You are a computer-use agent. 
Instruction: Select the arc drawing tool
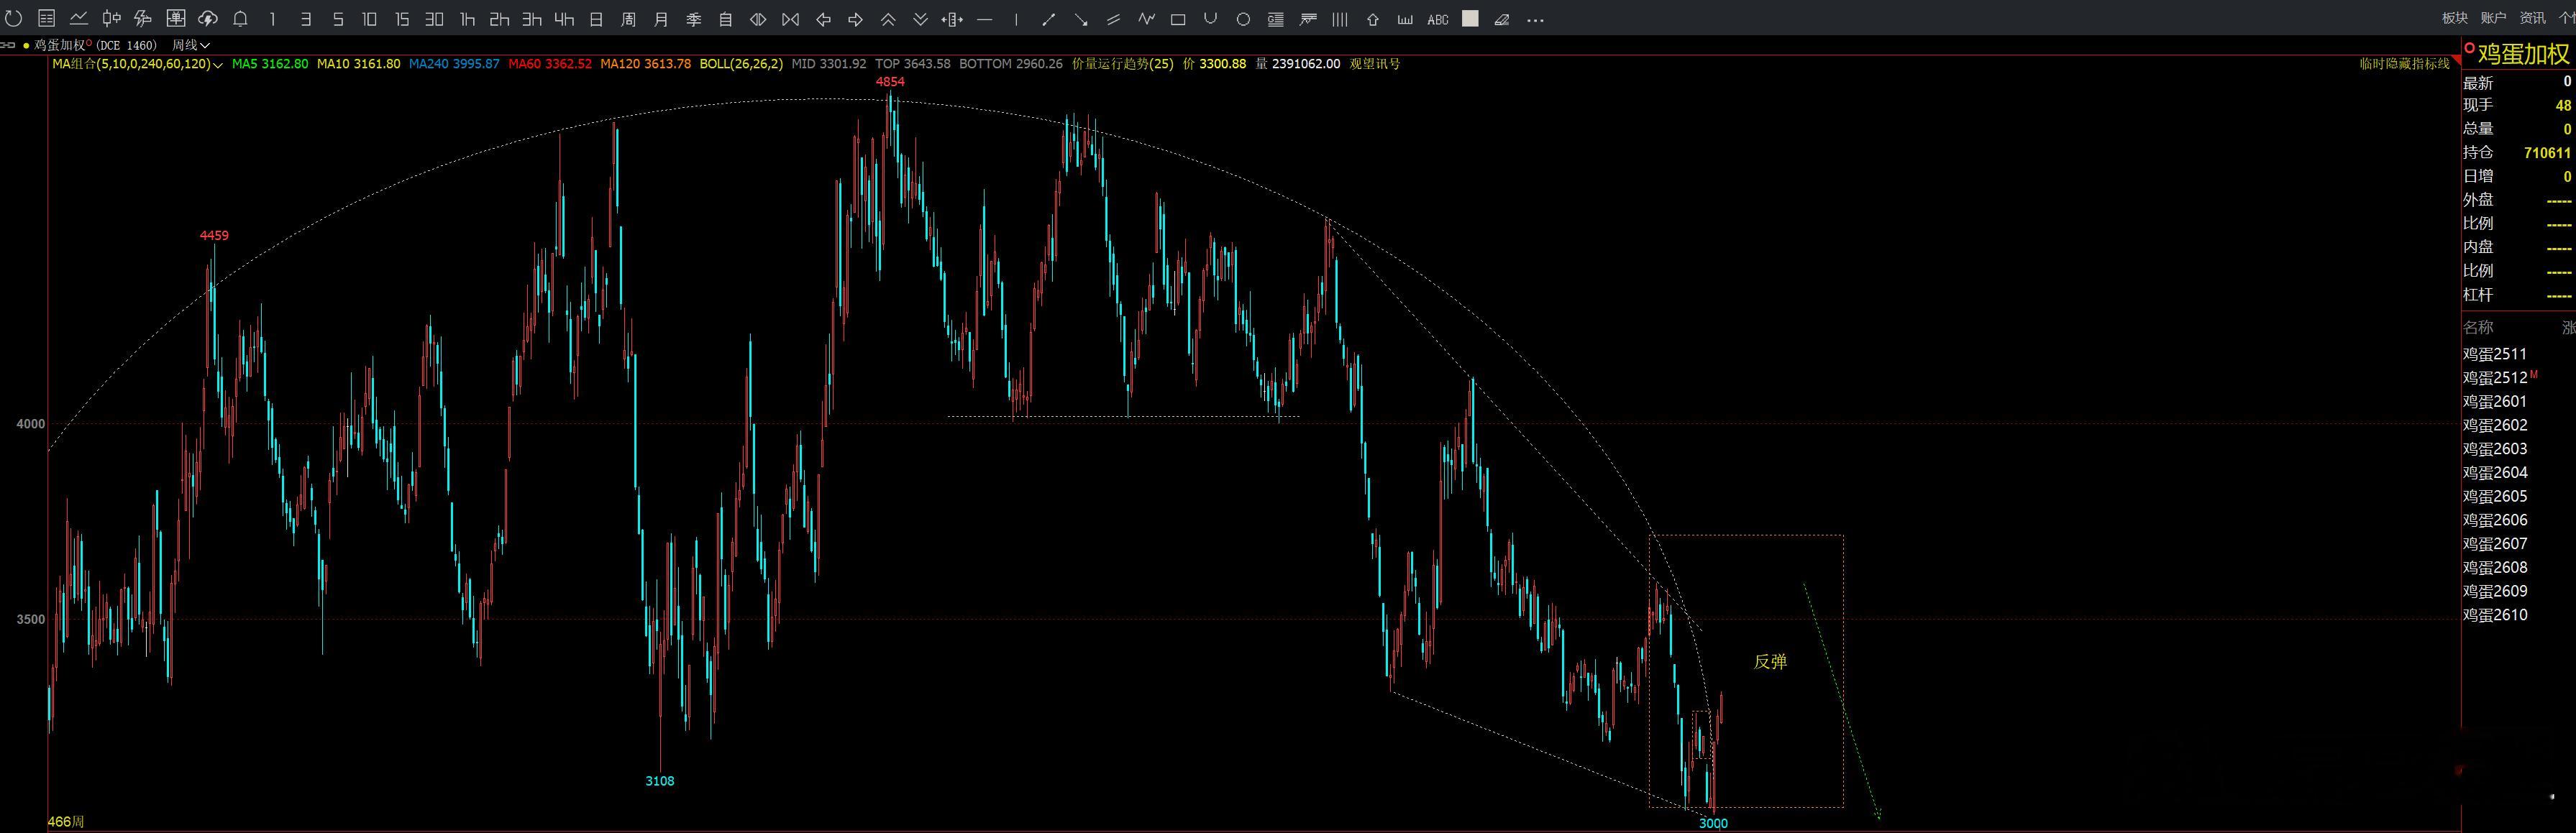tap(1210, 19)
